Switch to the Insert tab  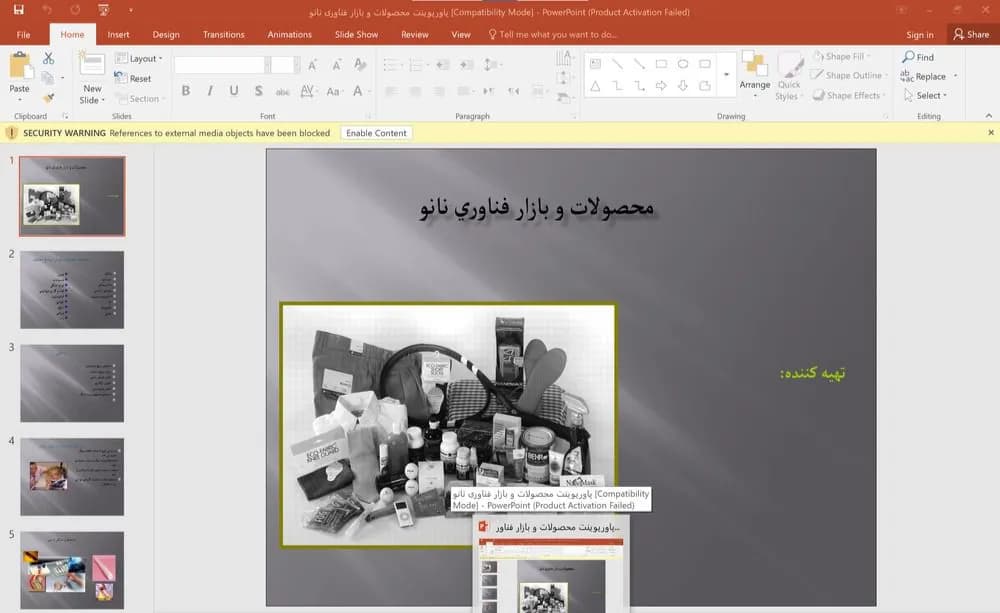(118, 34)
